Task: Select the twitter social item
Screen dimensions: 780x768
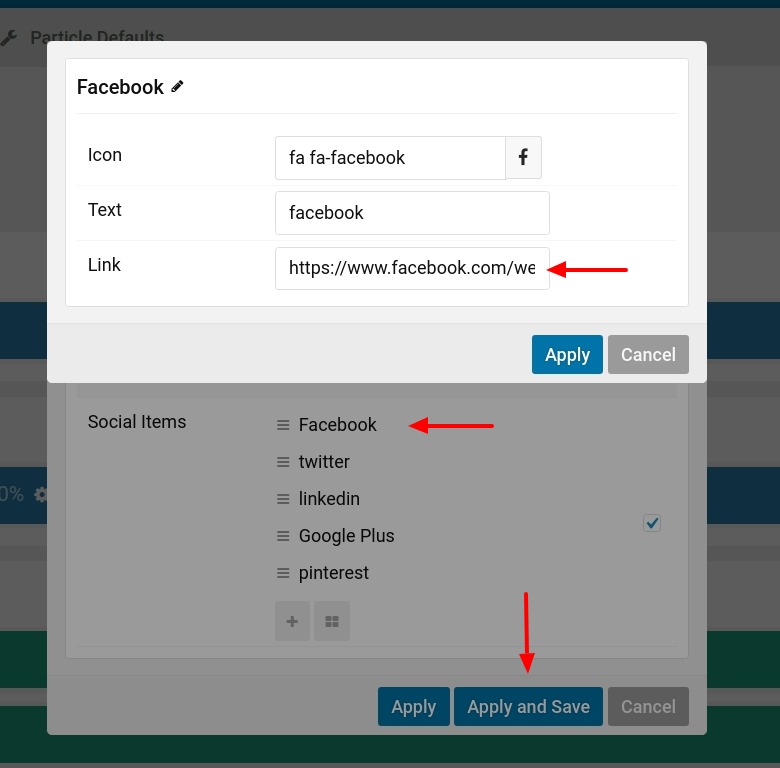Action: point(324,462)
